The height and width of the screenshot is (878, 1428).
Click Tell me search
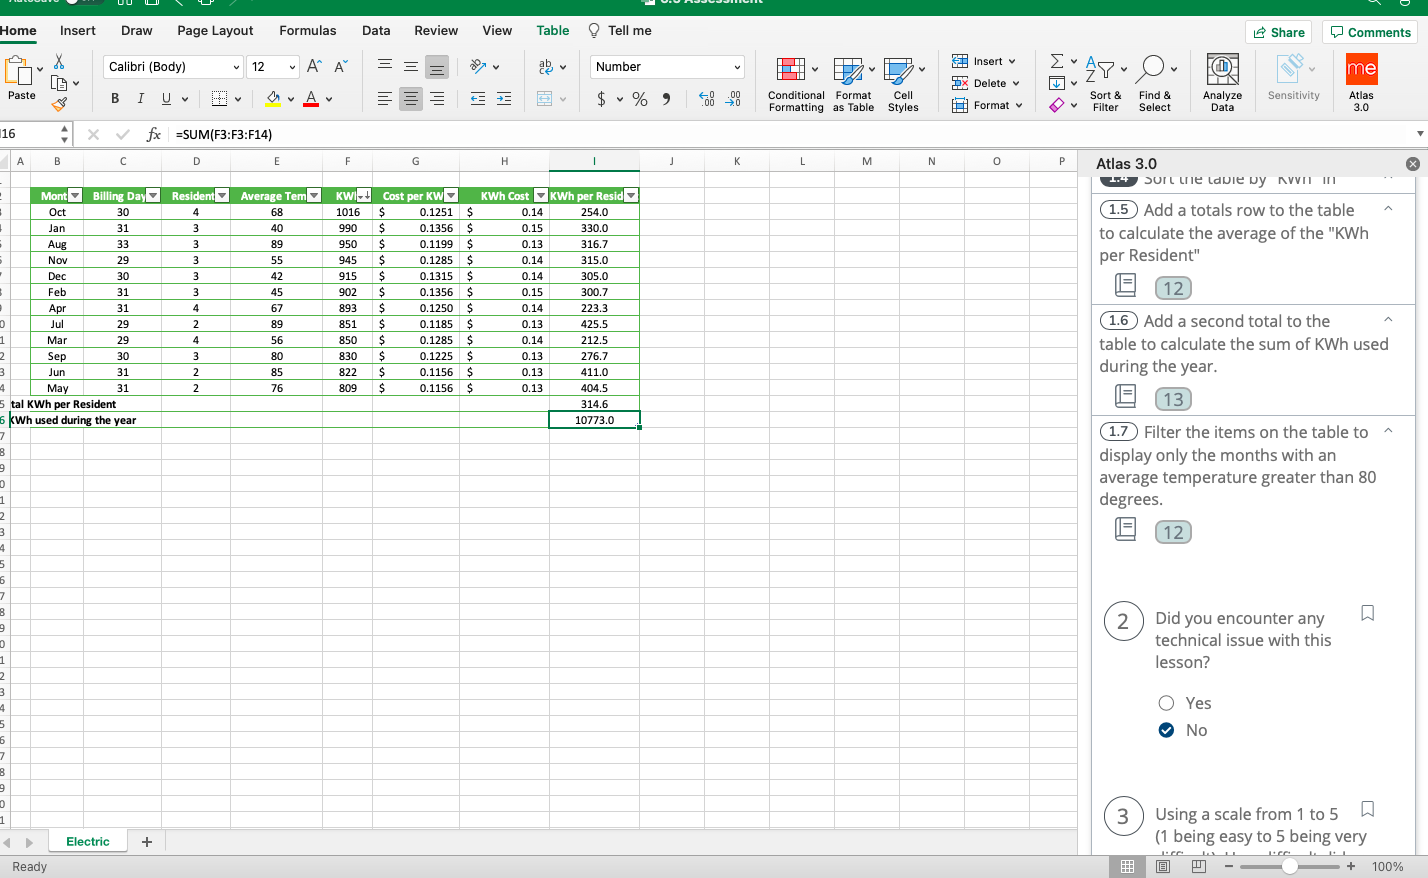point(620,31)
